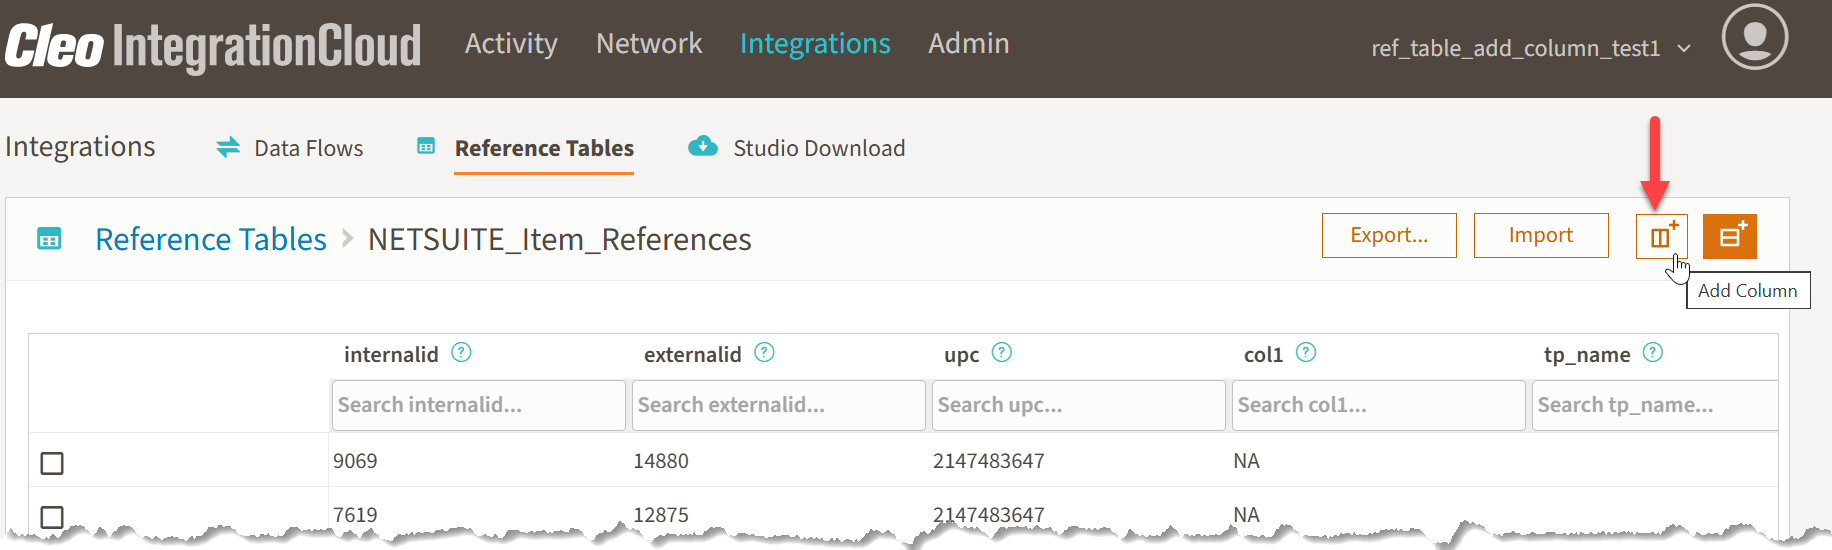Click help icon next to internalid column
The width and height of the screenshot is (1832, 550).
461,353
